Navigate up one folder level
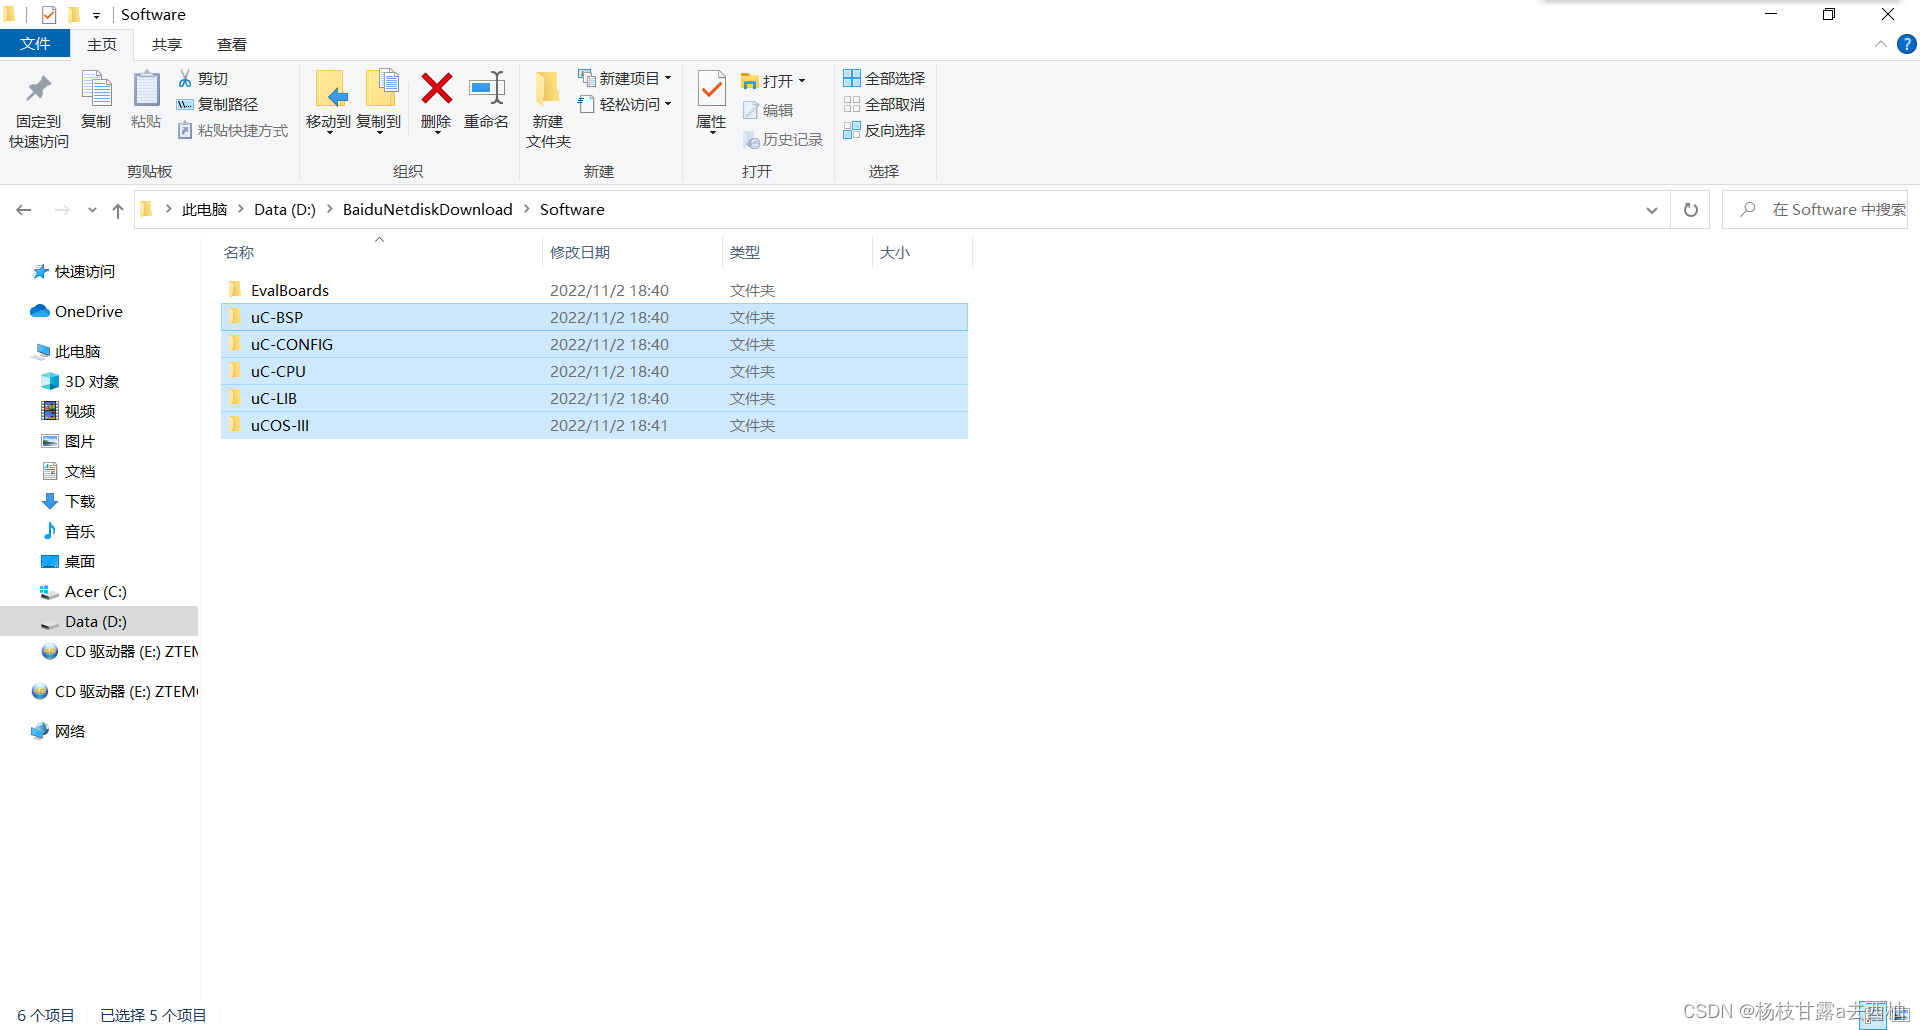Viewport: 1920px width, 1030px height. pos(118,210)
